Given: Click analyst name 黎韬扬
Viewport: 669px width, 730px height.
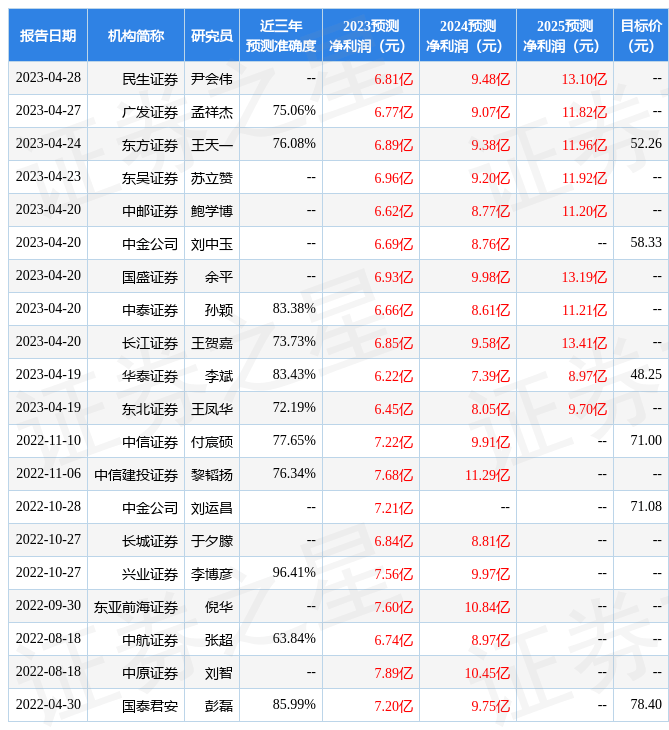Looking at the screenshot, I should [x=212, y=475].
